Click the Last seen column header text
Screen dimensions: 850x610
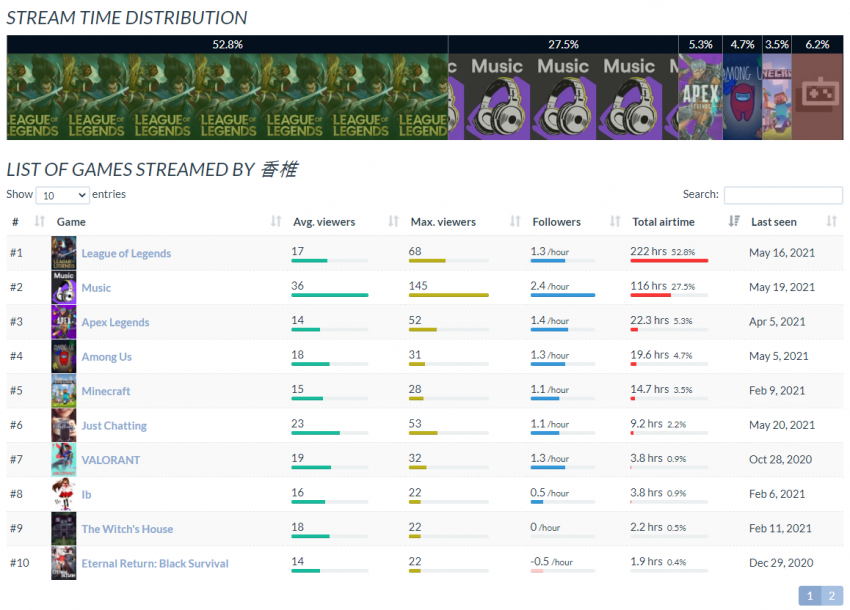coord(774,222)
